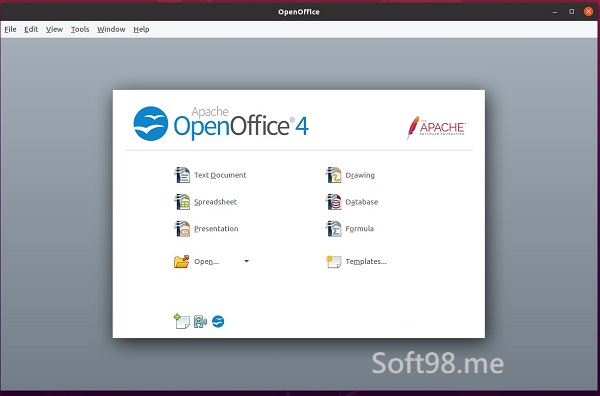Open the View menu
Viewport: 600px width, 396px height.
coord(54,29)
